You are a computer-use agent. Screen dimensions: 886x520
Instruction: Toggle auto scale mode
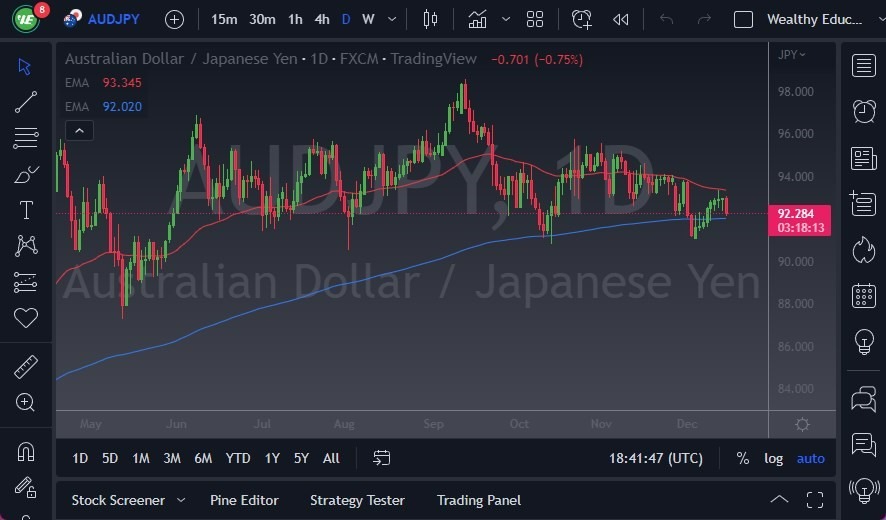click(811, 458)
